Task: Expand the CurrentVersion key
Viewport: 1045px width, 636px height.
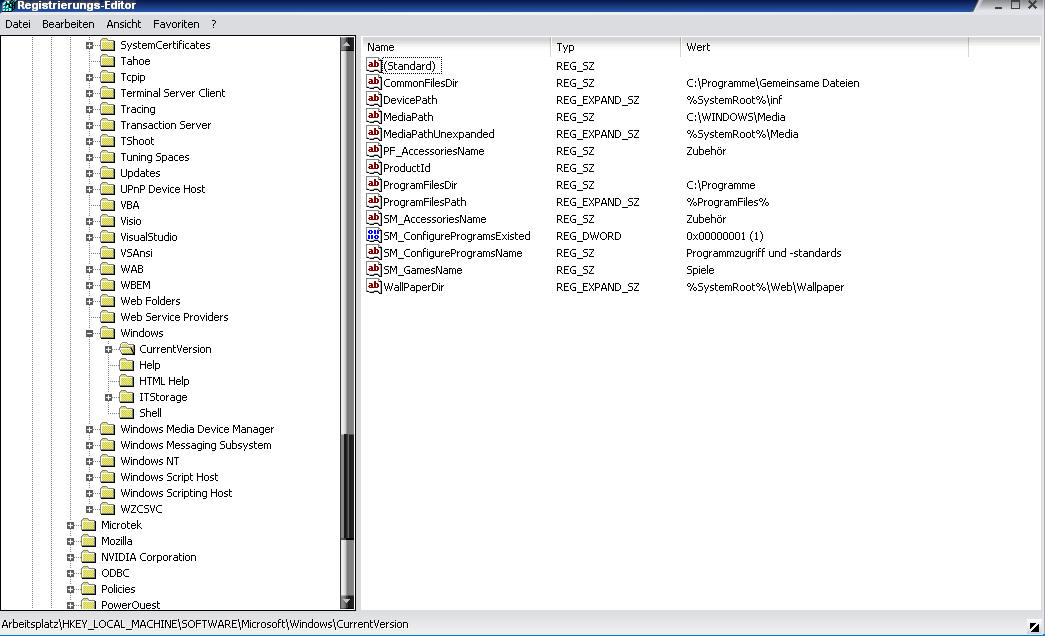Action: tap(109, 349)
